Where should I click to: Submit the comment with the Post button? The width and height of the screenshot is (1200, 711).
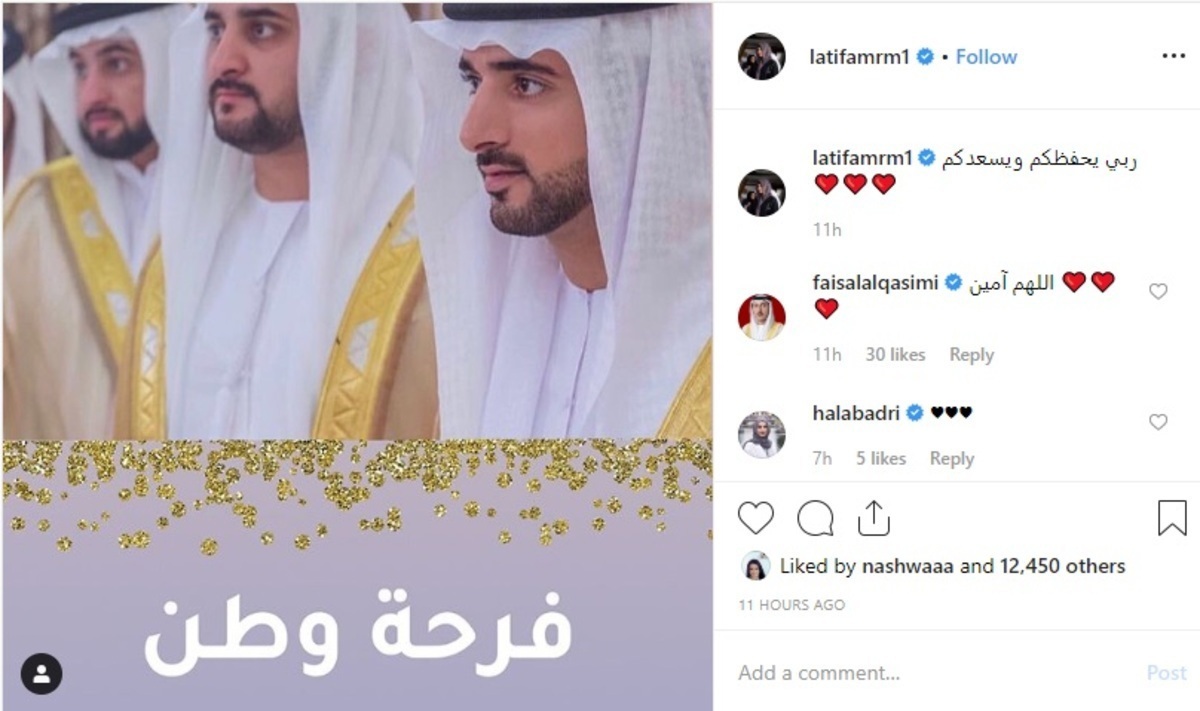click(x=1166, y=673)
